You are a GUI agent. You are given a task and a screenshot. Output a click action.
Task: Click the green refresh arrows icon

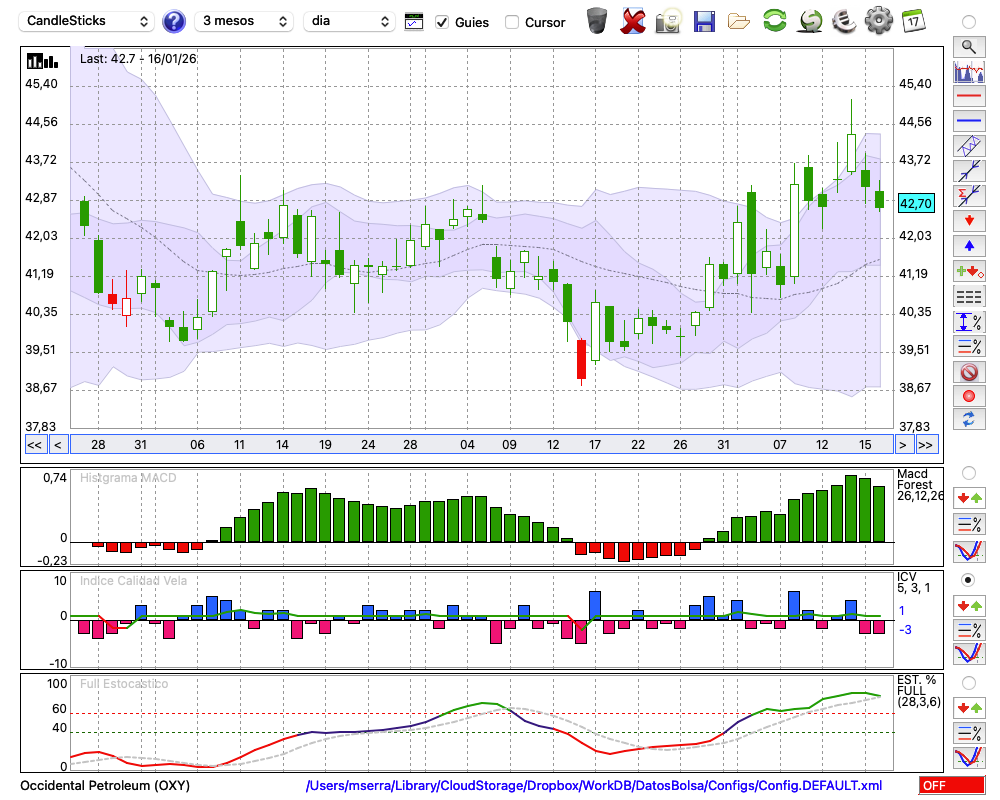(x=774, y=21)
